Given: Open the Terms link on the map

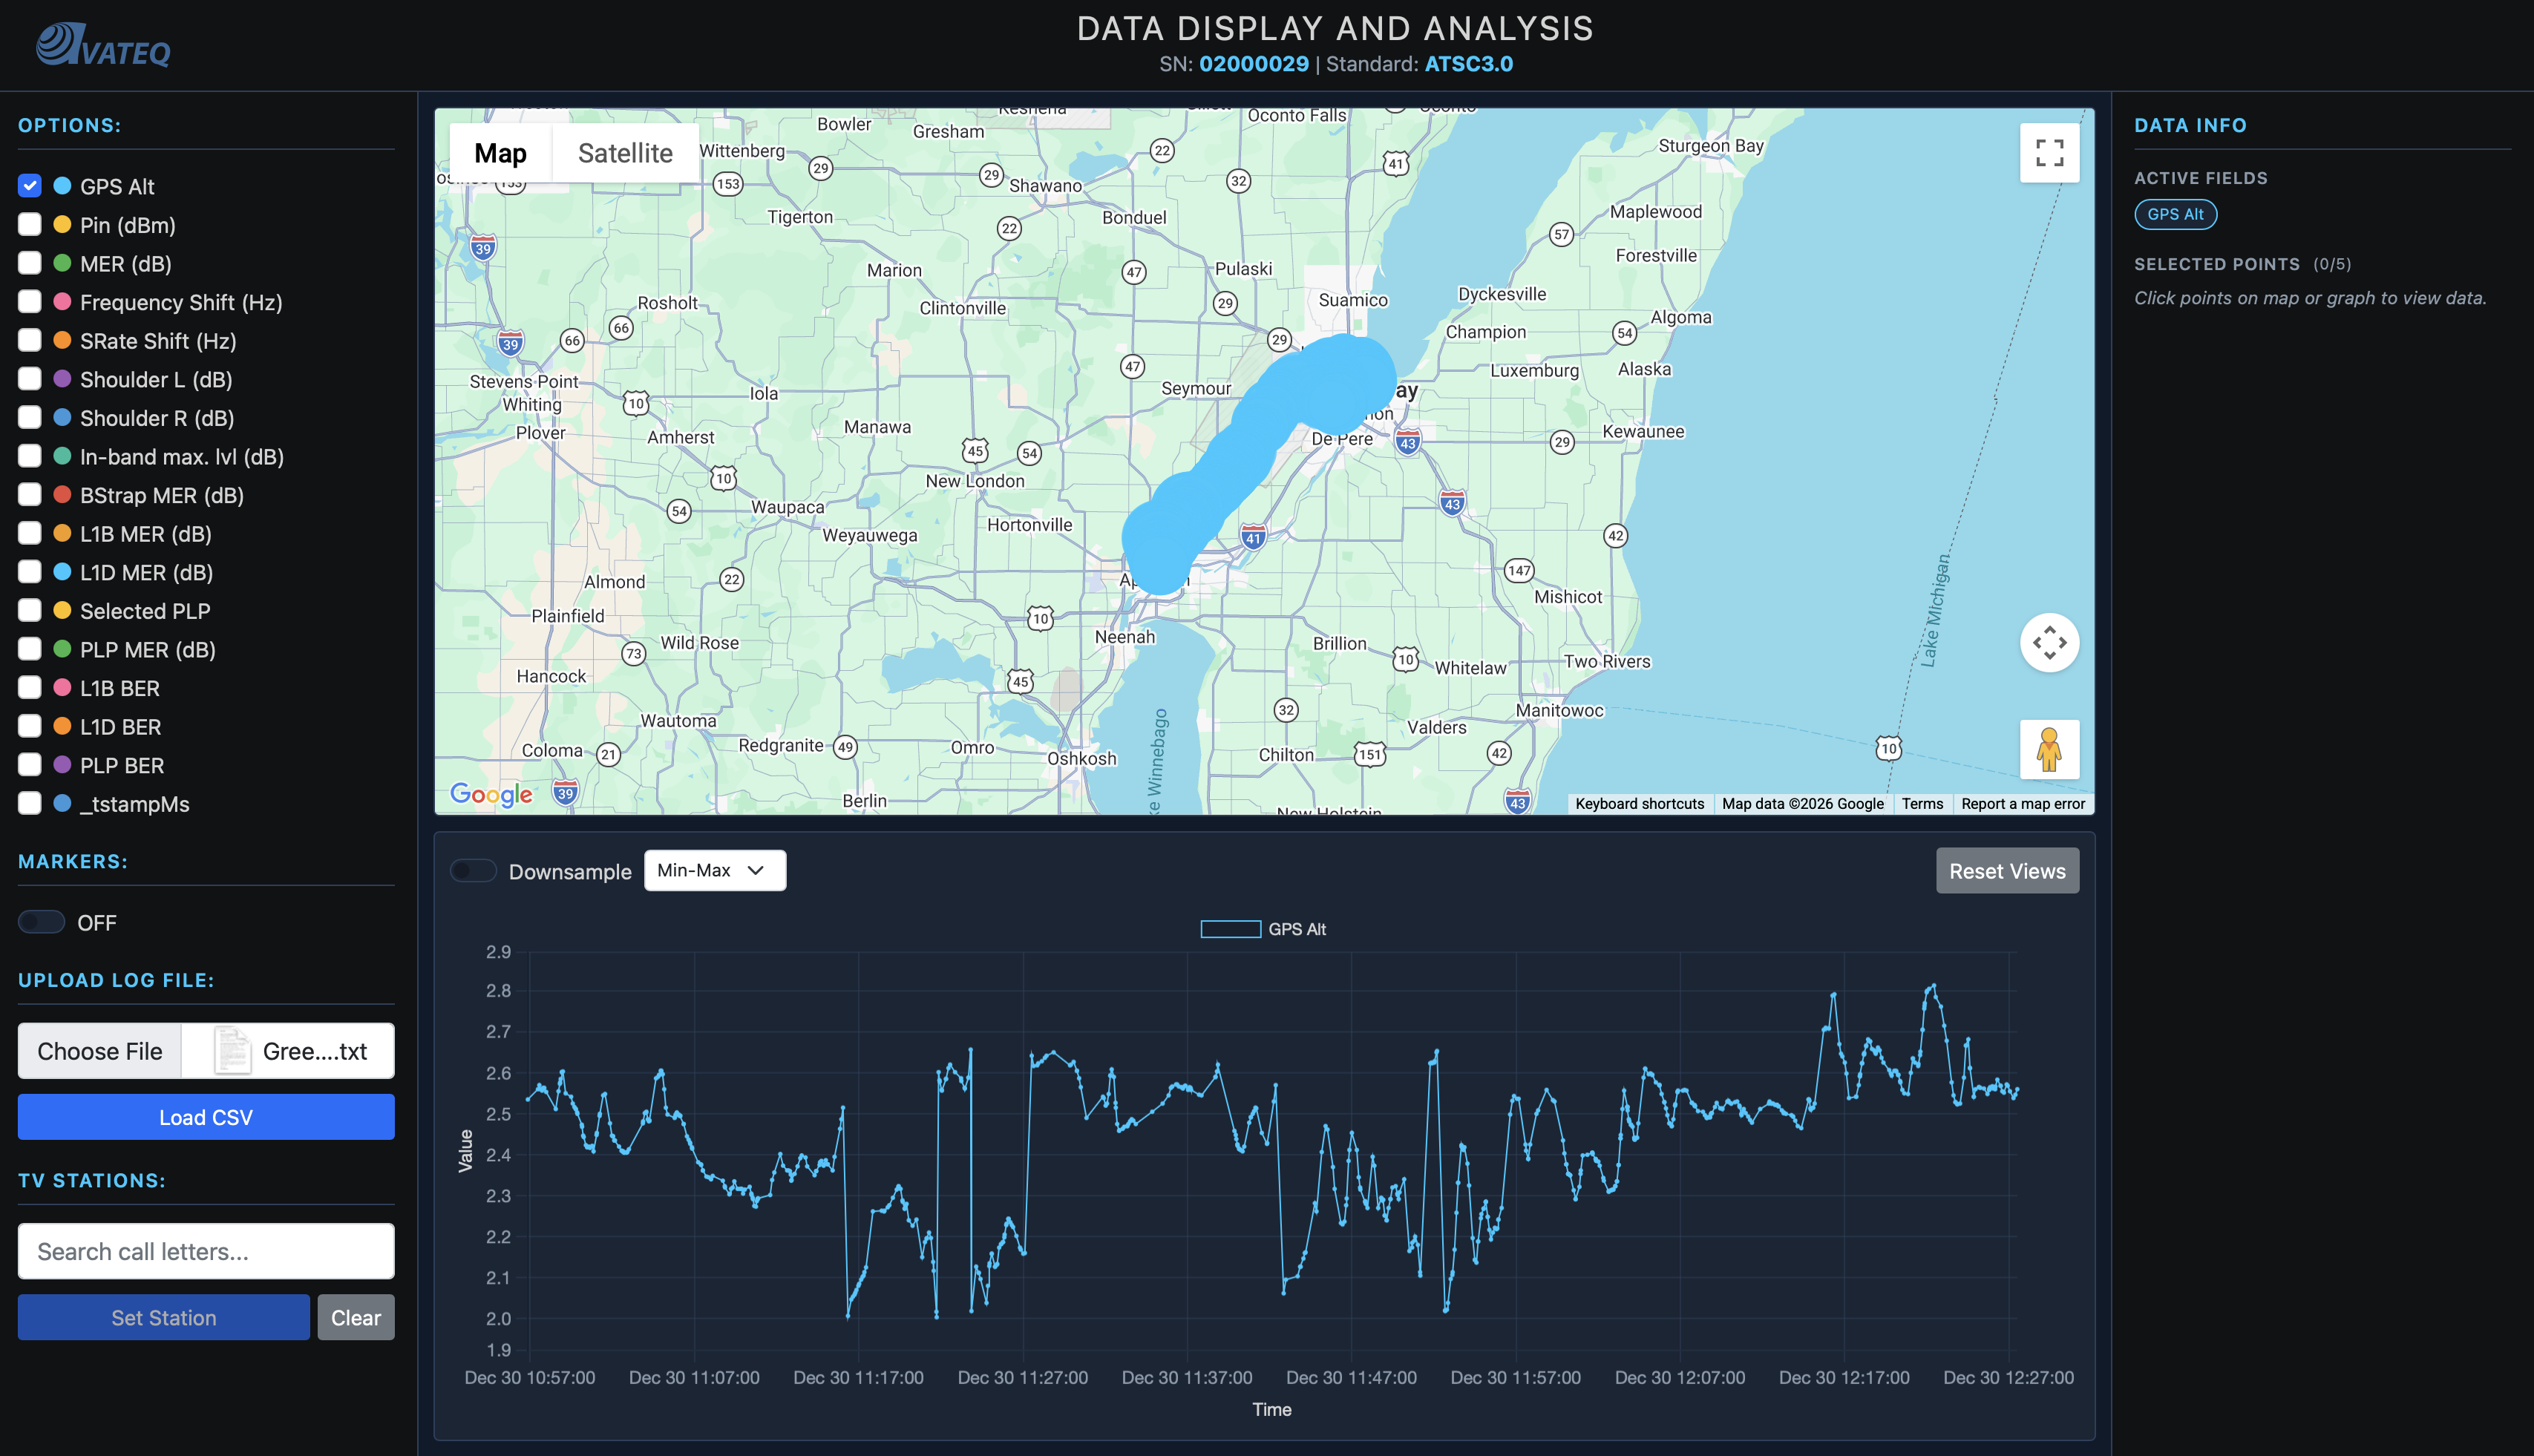Looking at the screenshot, I should (x=1922, y=803).
